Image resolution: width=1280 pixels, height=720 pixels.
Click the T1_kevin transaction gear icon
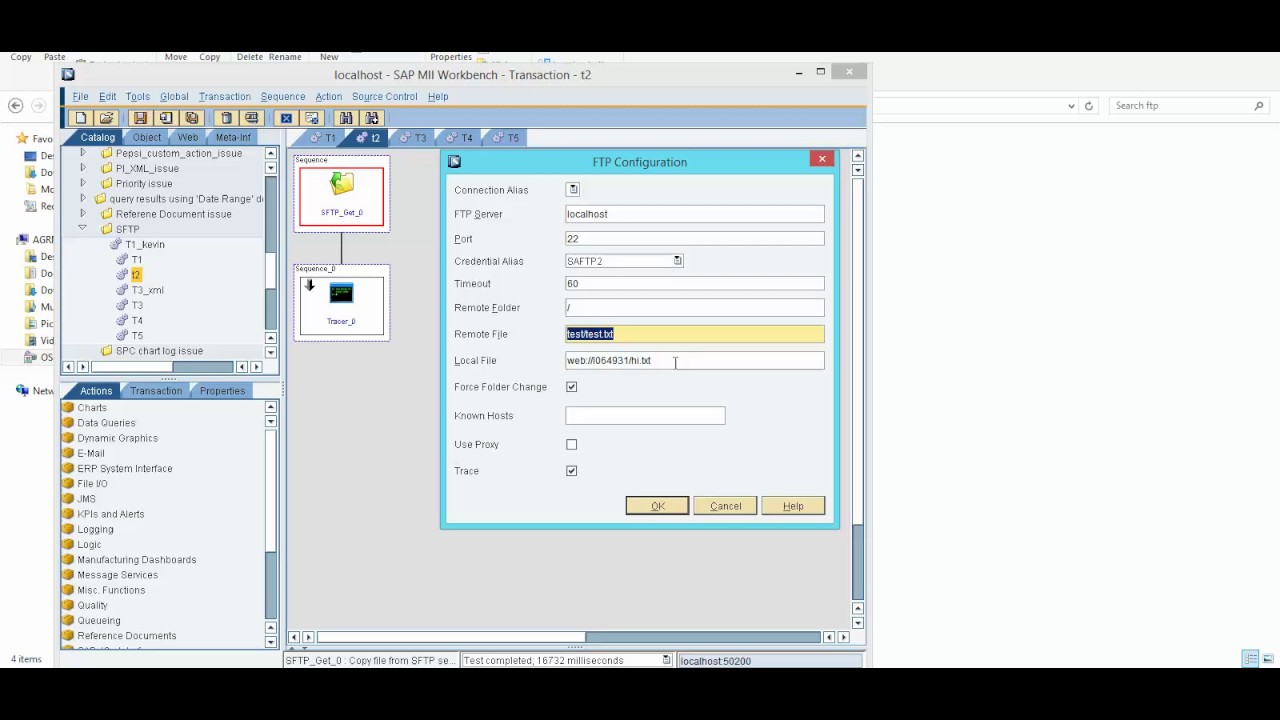point(116,244)
